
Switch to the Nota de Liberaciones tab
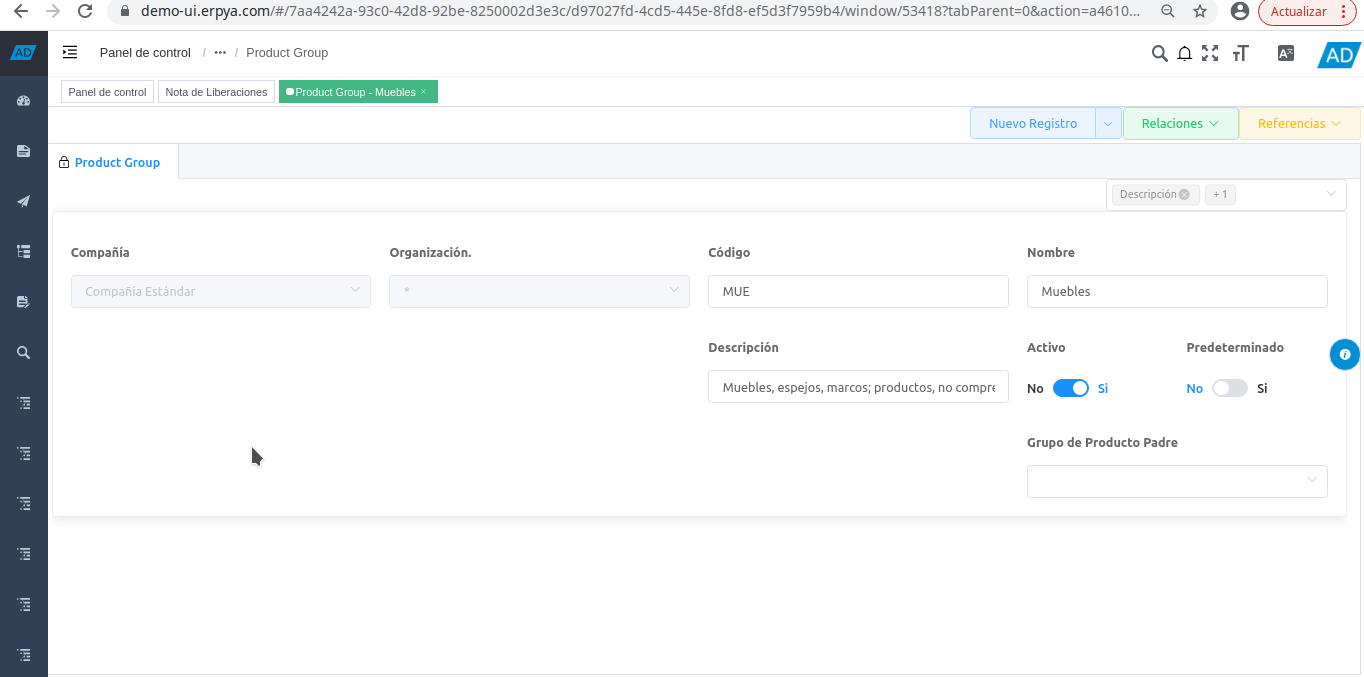[216, 92]
